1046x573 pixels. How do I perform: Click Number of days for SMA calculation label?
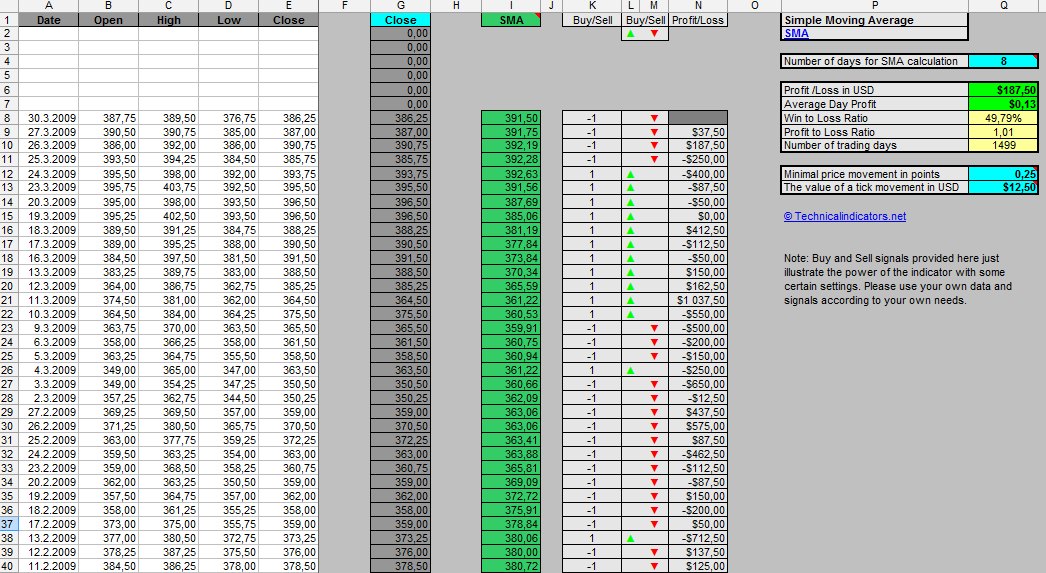pos(874,61)
